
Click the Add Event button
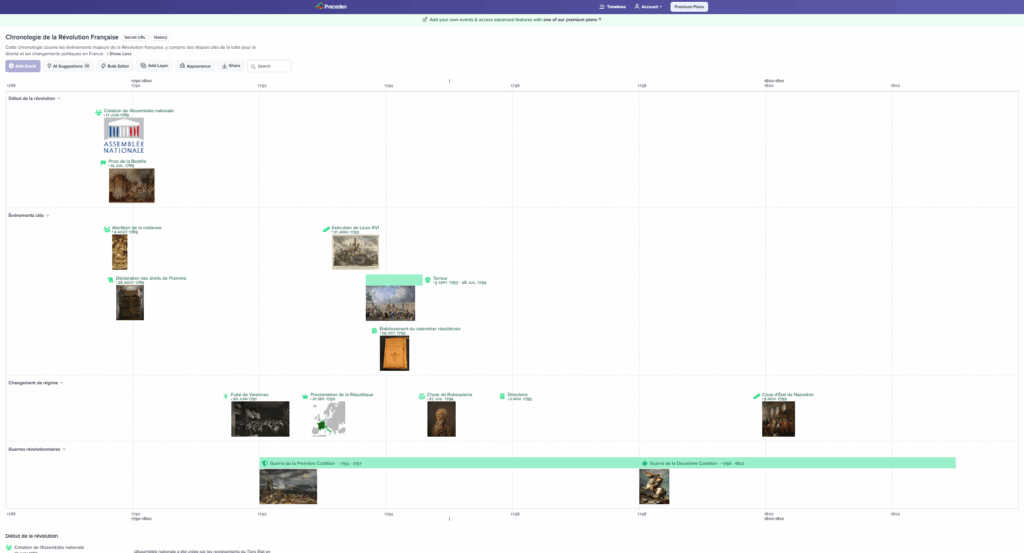pos(23,66)
